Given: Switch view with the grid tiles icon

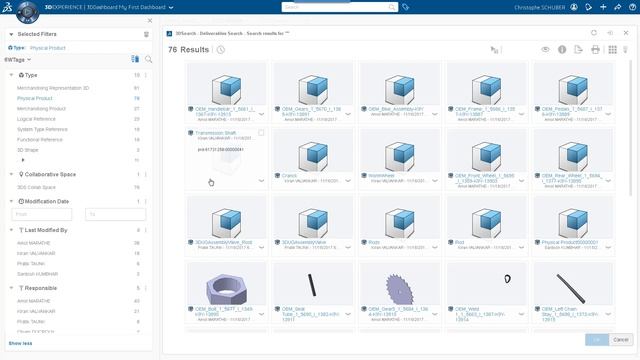Looking at the screenshot, I should pos(613,49).
